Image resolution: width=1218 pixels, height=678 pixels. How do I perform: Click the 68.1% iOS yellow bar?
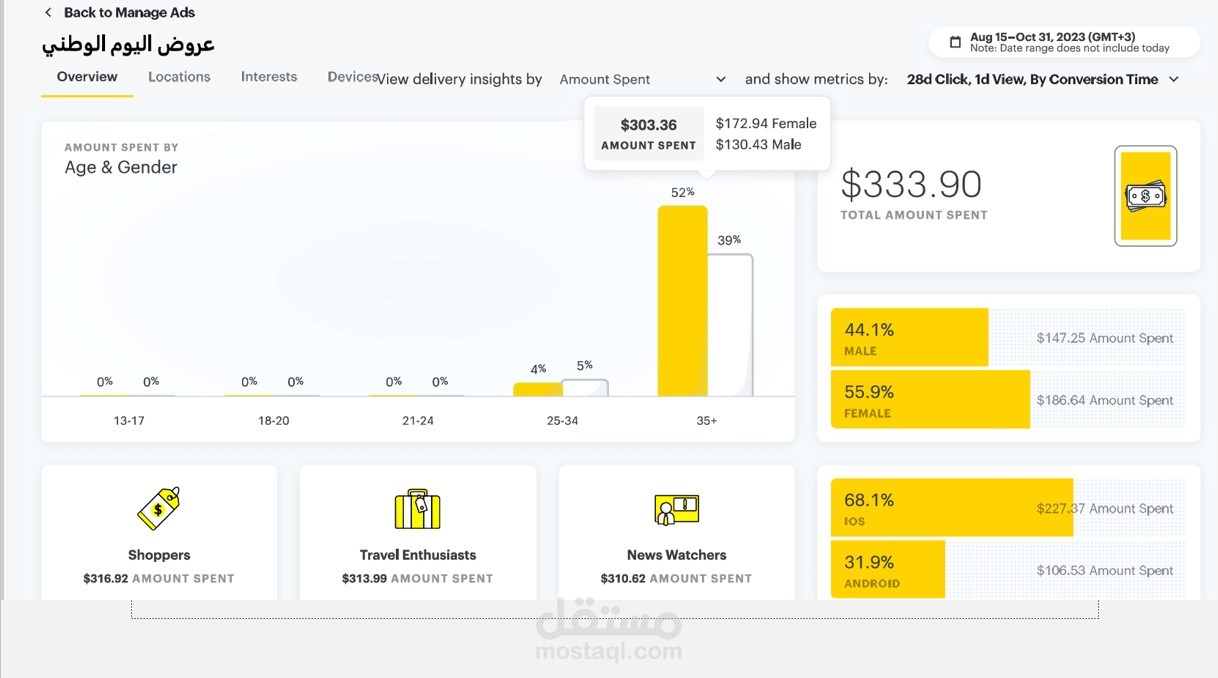951,508
